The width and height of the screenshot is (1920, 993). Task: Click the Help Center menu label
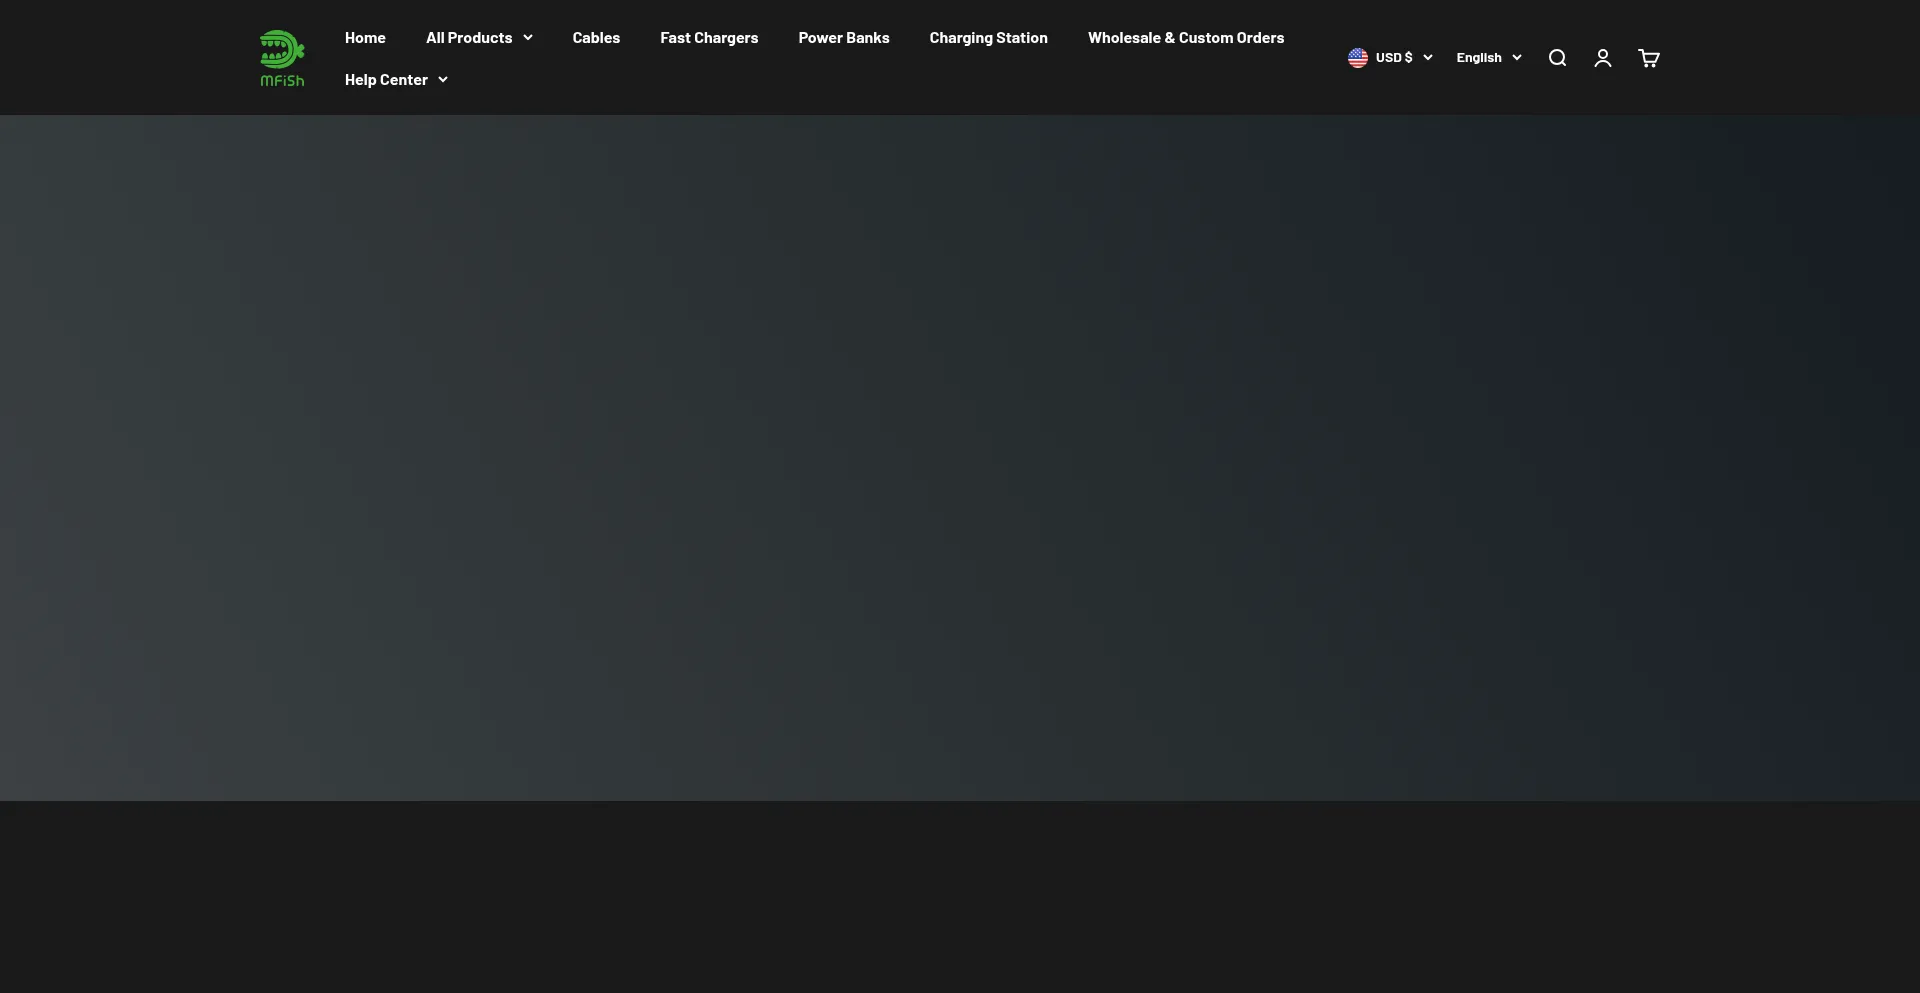[386, 80]
